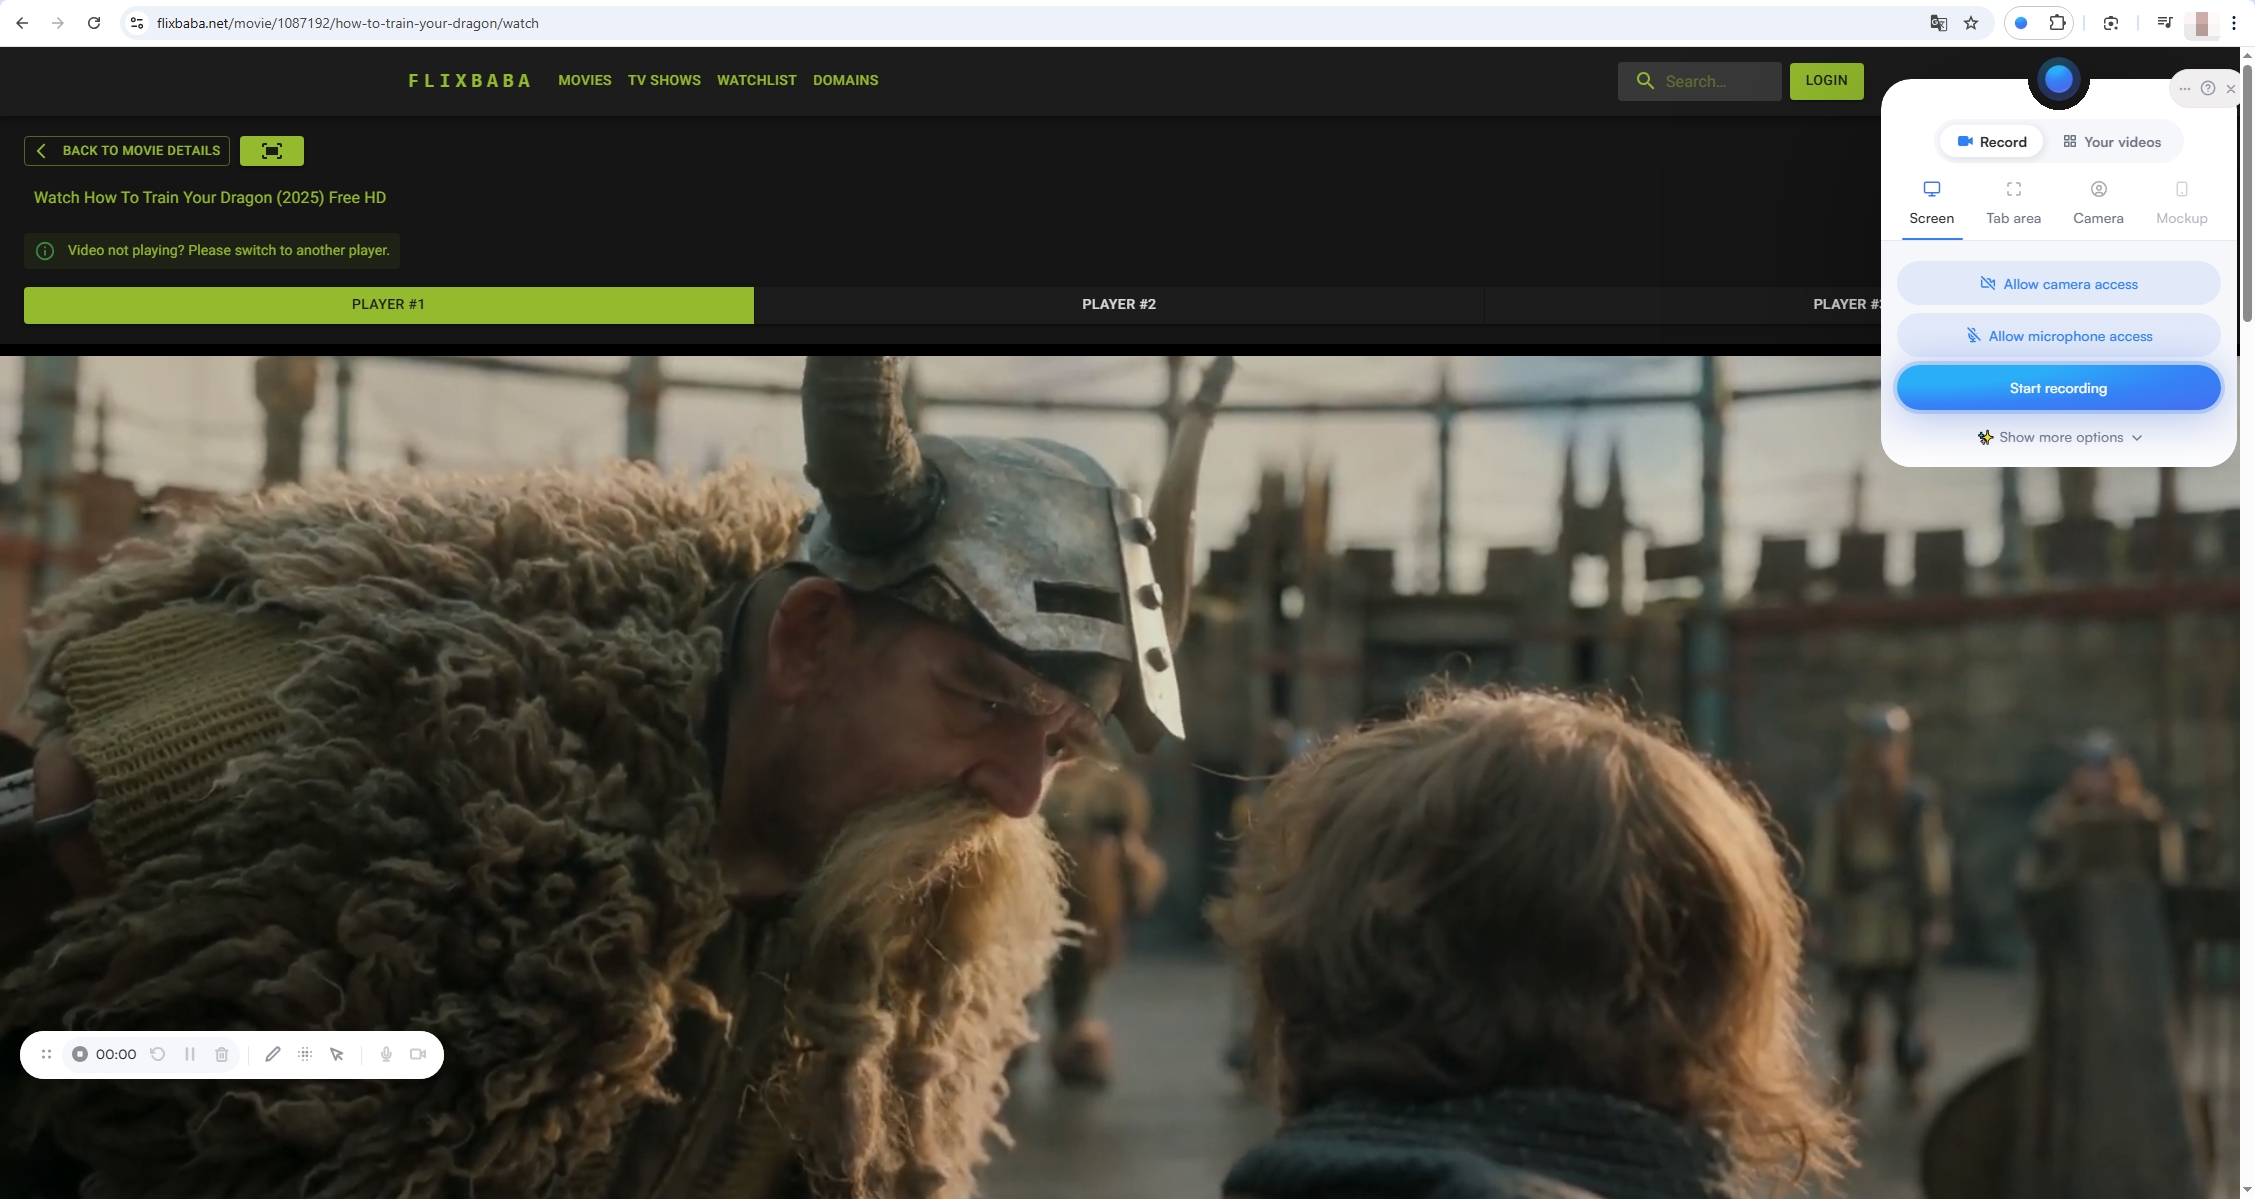This screenshot has width=2255, height=1199.
Task: Open the WATCHLIST page
Action: 756,80
